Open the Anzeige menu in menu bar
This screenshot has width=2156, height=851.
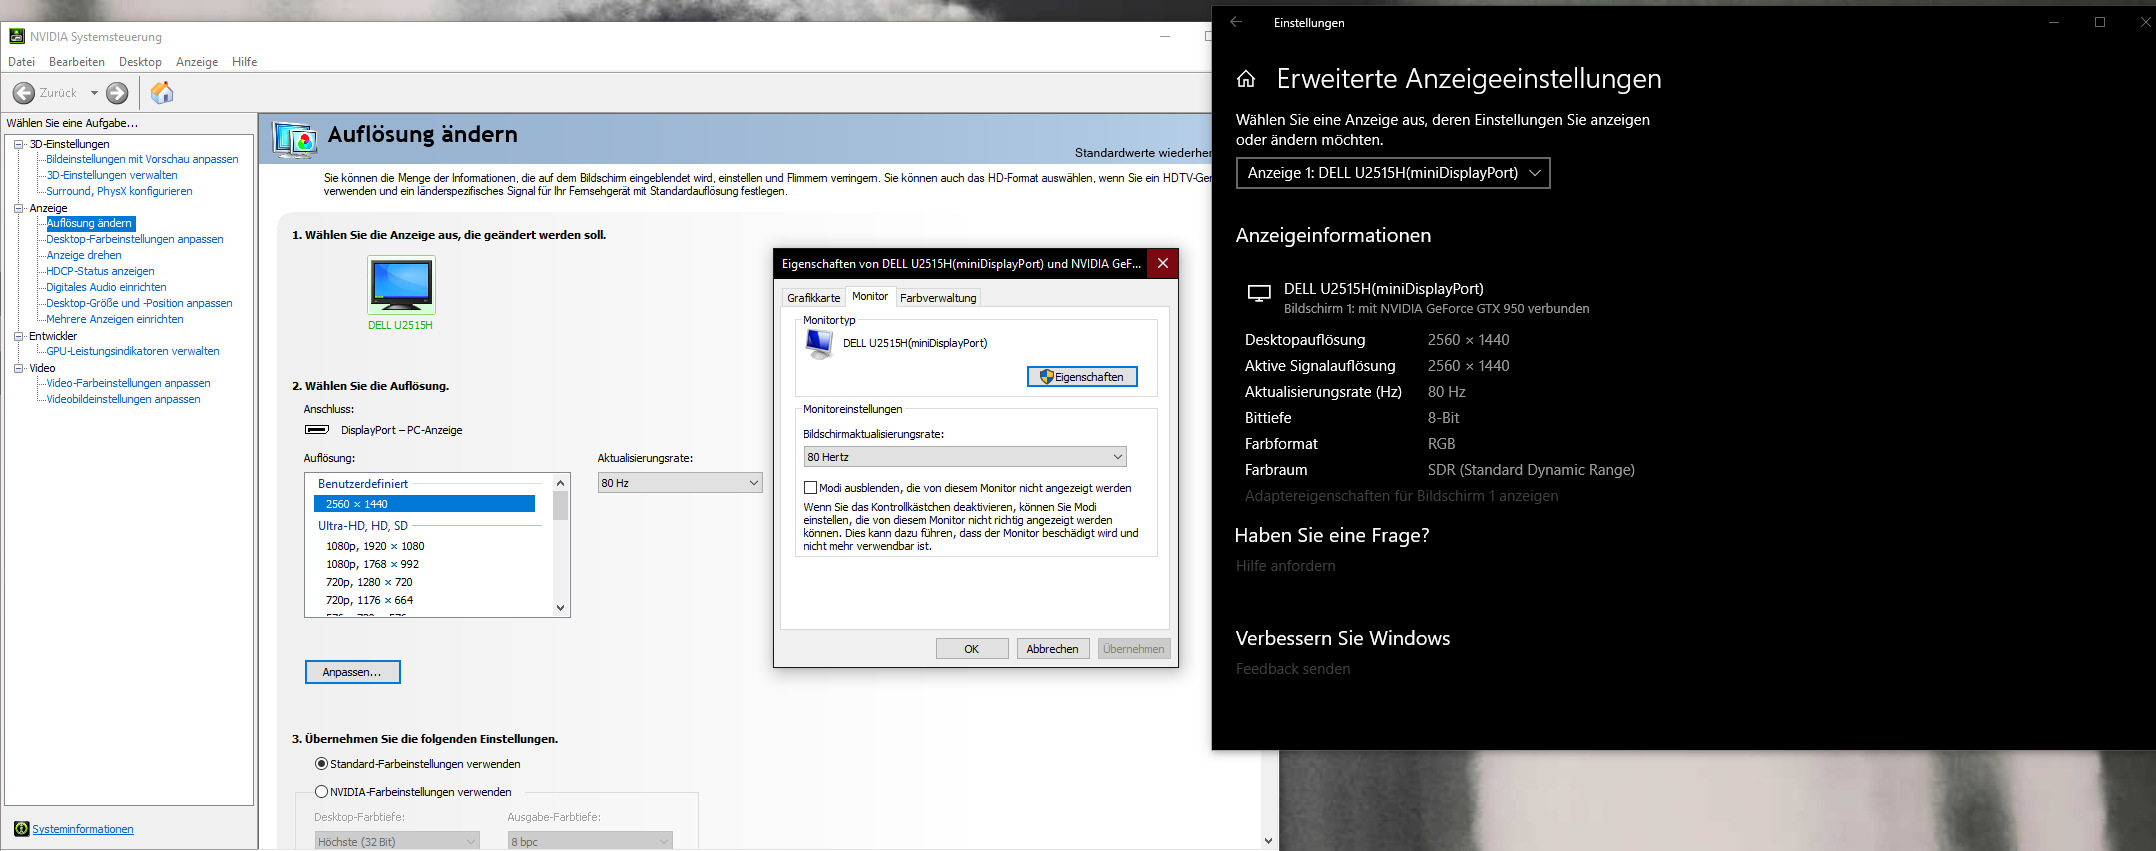coord(197,62)
